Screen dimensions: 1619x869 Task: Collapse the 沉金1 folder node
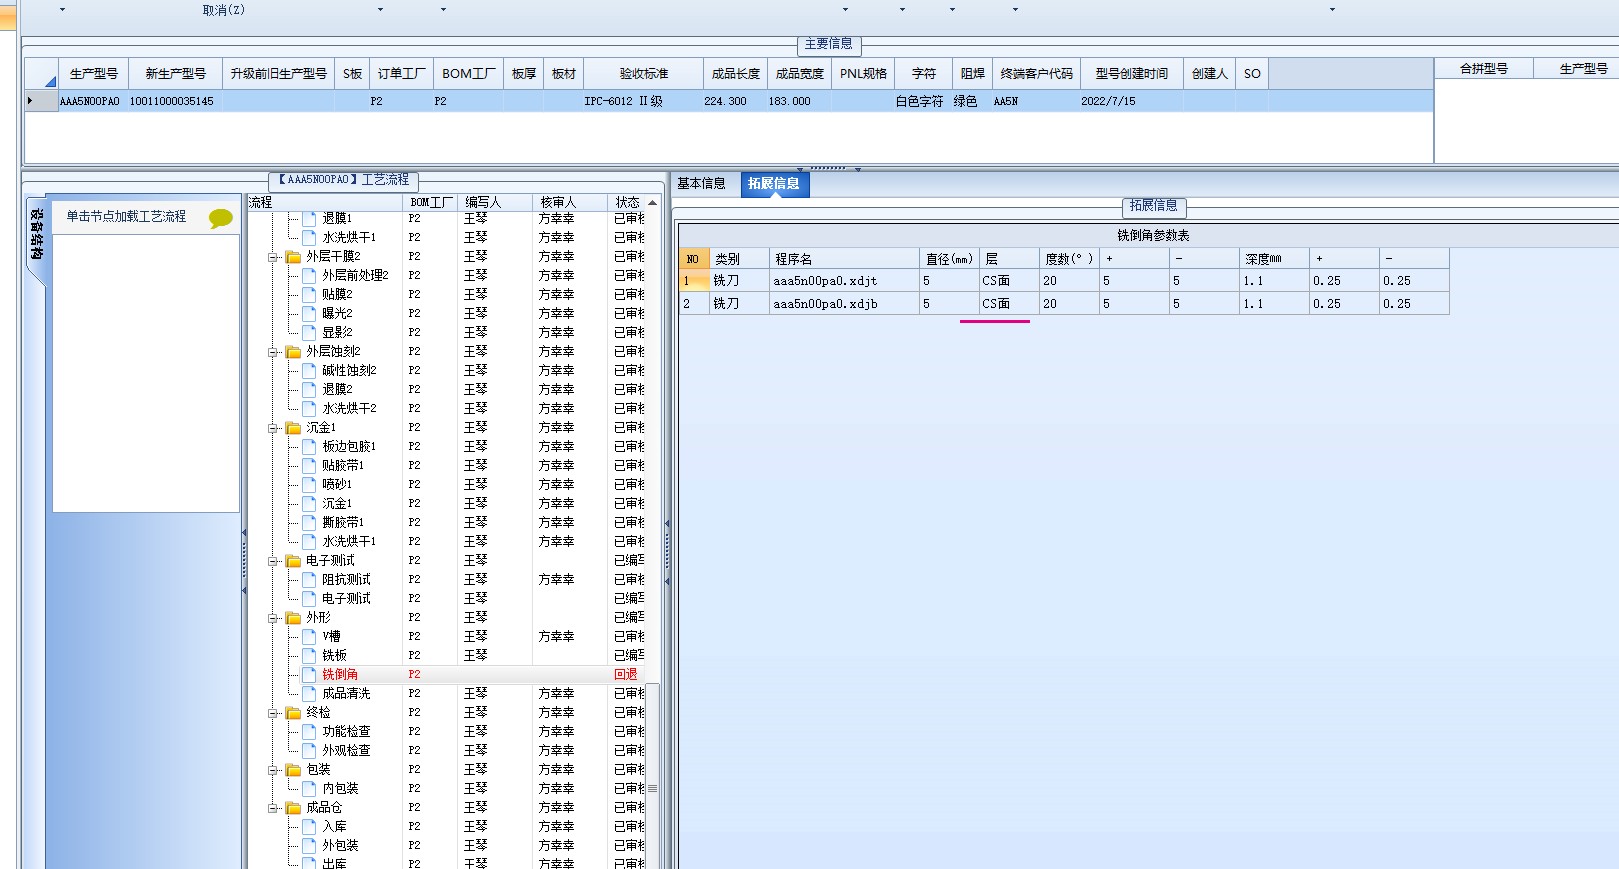pyautogui.click(x=273, y=428)
